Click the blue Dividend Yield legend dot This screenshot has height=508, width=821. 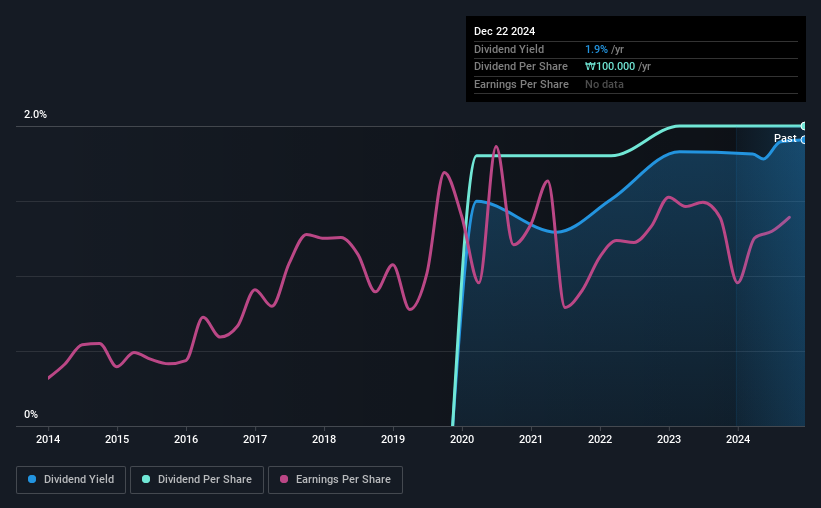[32, 479]
